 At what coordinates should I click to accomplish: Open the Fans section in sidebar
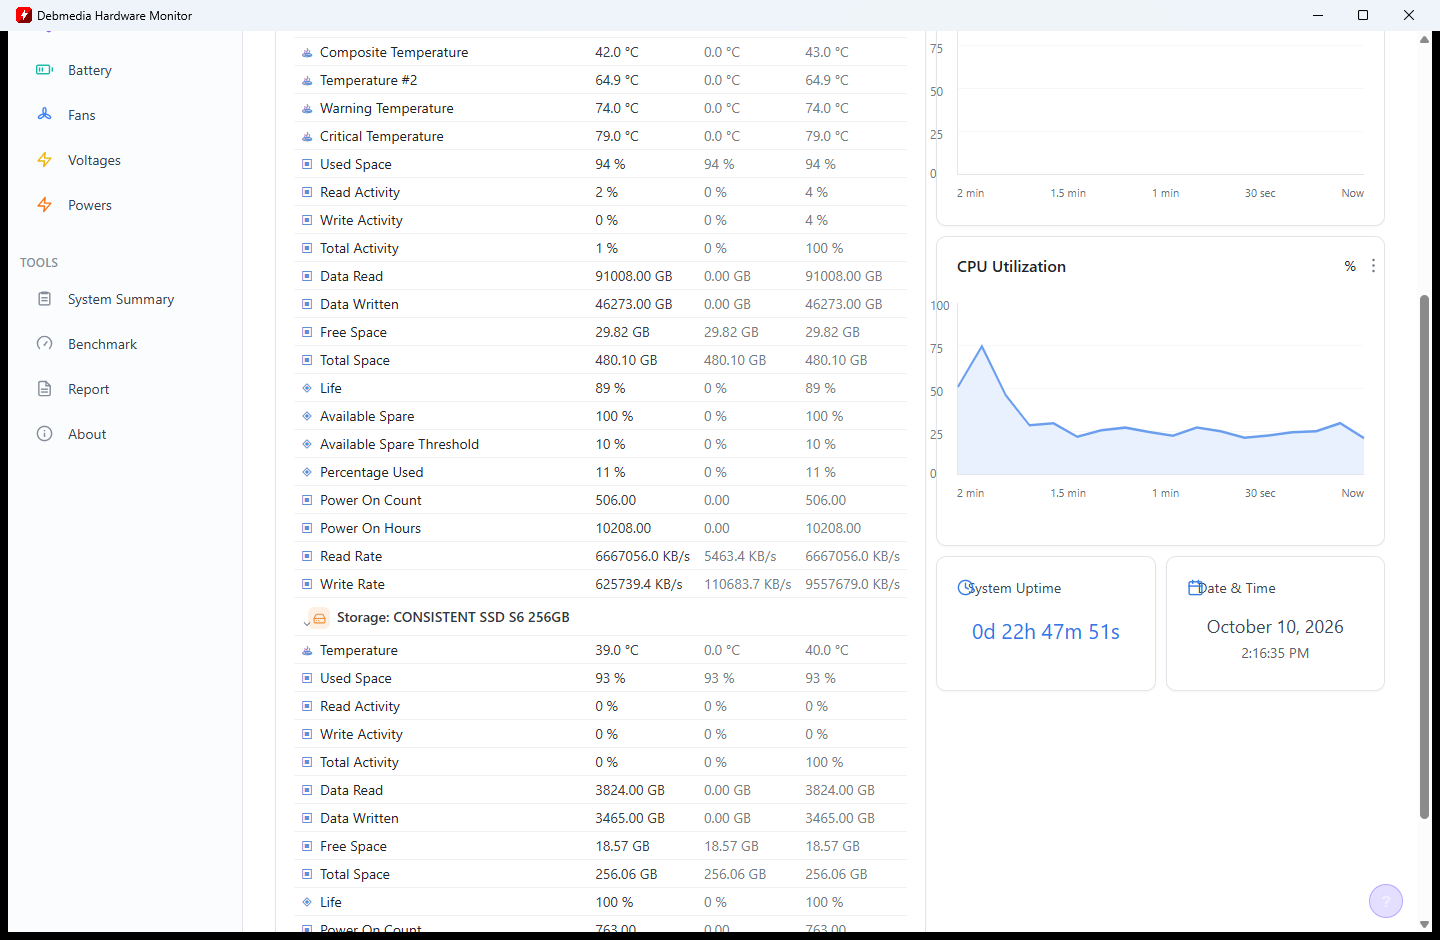pyautogui.click(x=82, y=115)
